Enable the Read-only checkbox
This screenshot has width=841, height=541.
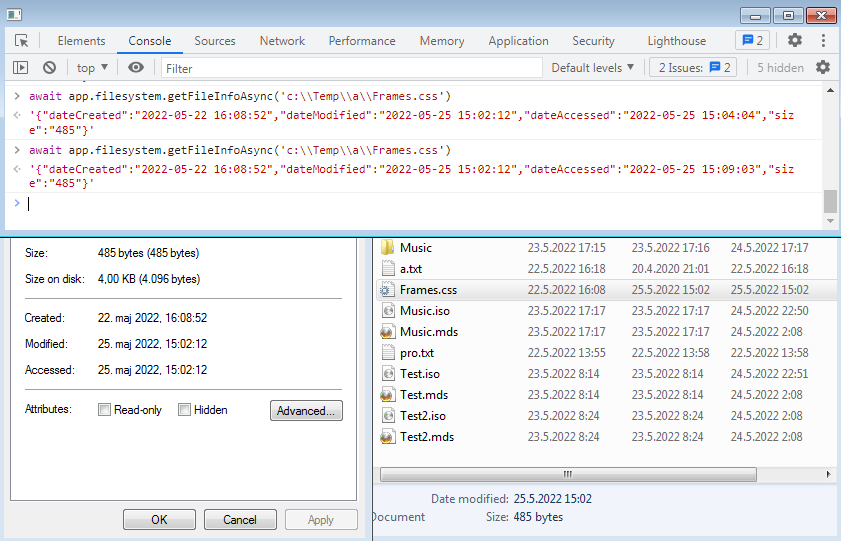coord(105,410)
